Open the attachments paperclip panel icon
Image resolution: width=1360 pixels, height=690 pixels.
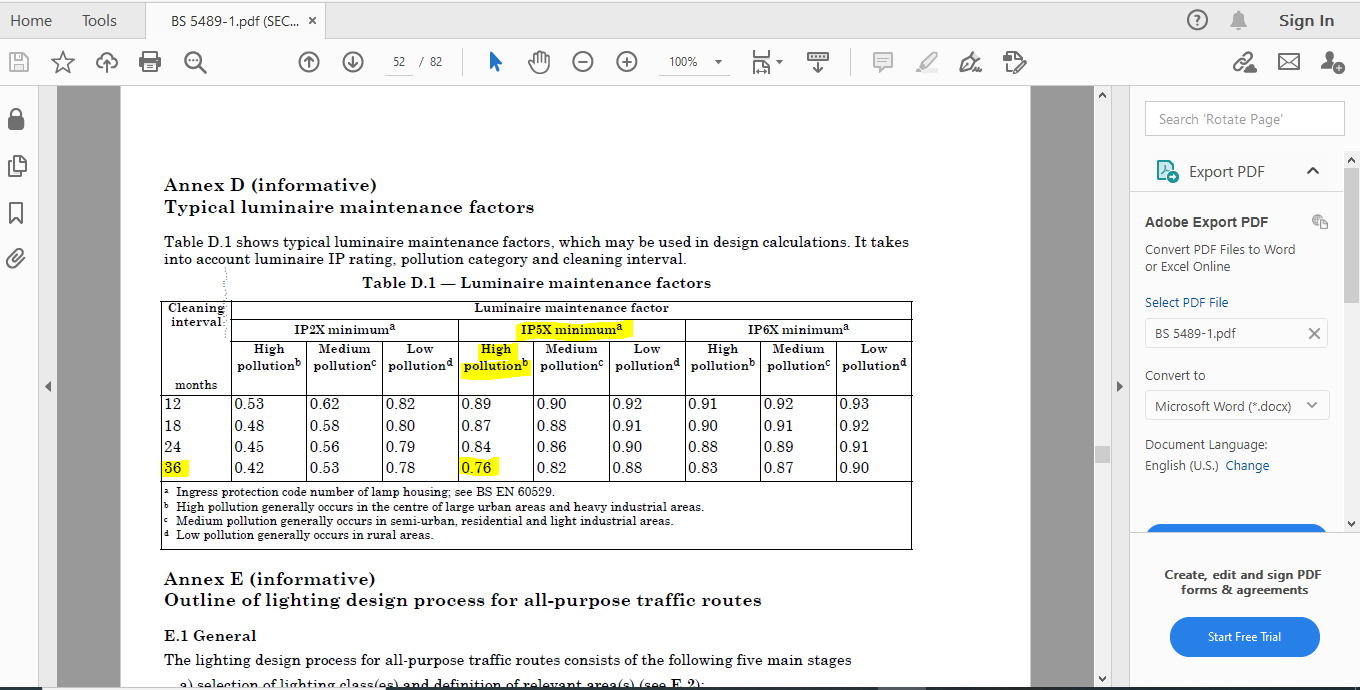[x=16, y=258]
